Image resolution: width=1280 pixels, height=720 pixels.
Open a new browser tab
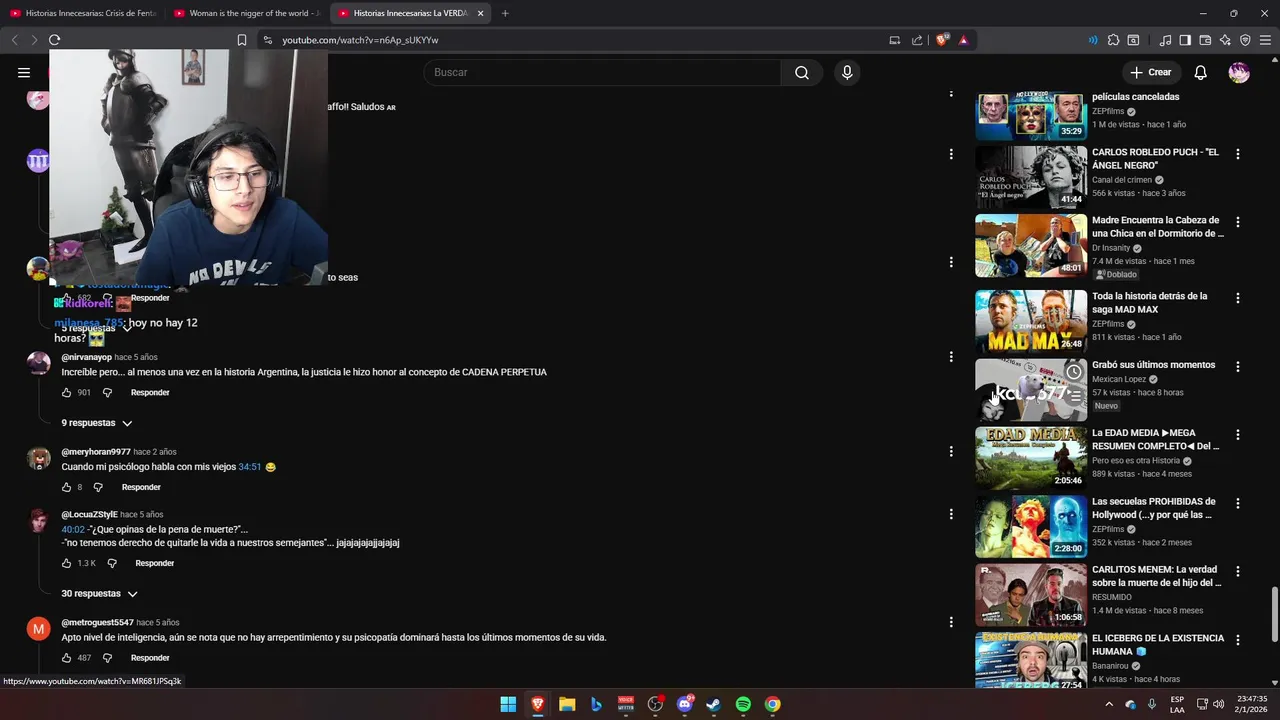coord(505,13)
